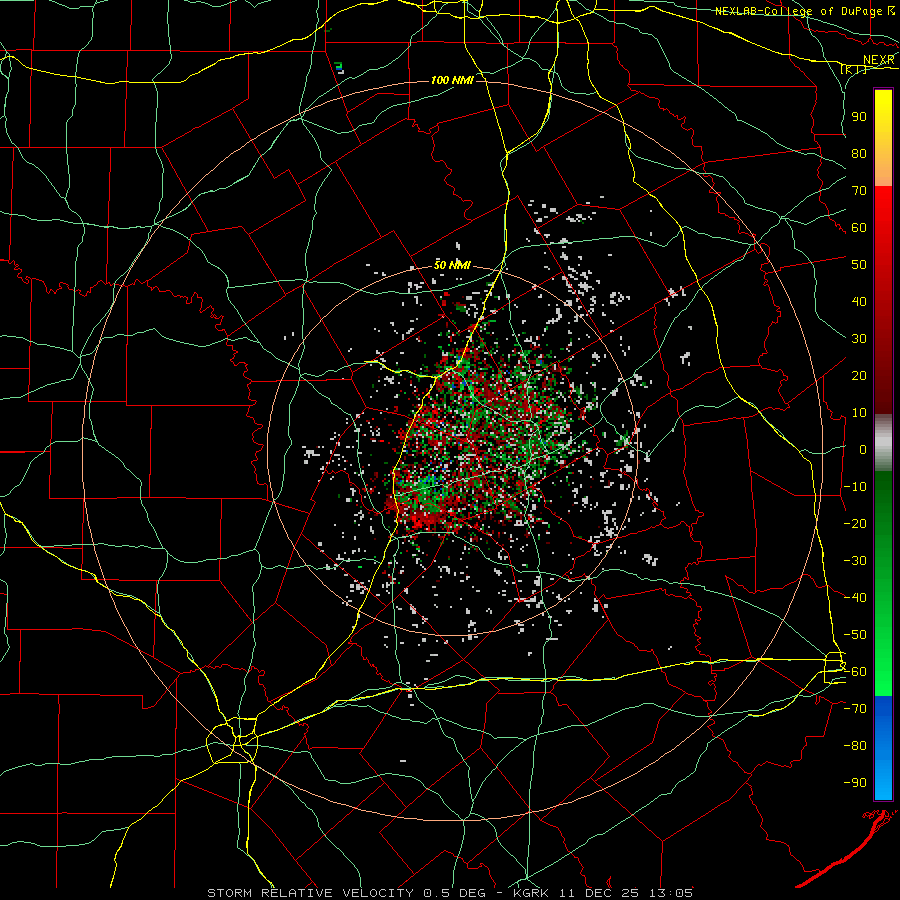Click the -40 scale value
900x900 pixels.
tap(855, 598)
